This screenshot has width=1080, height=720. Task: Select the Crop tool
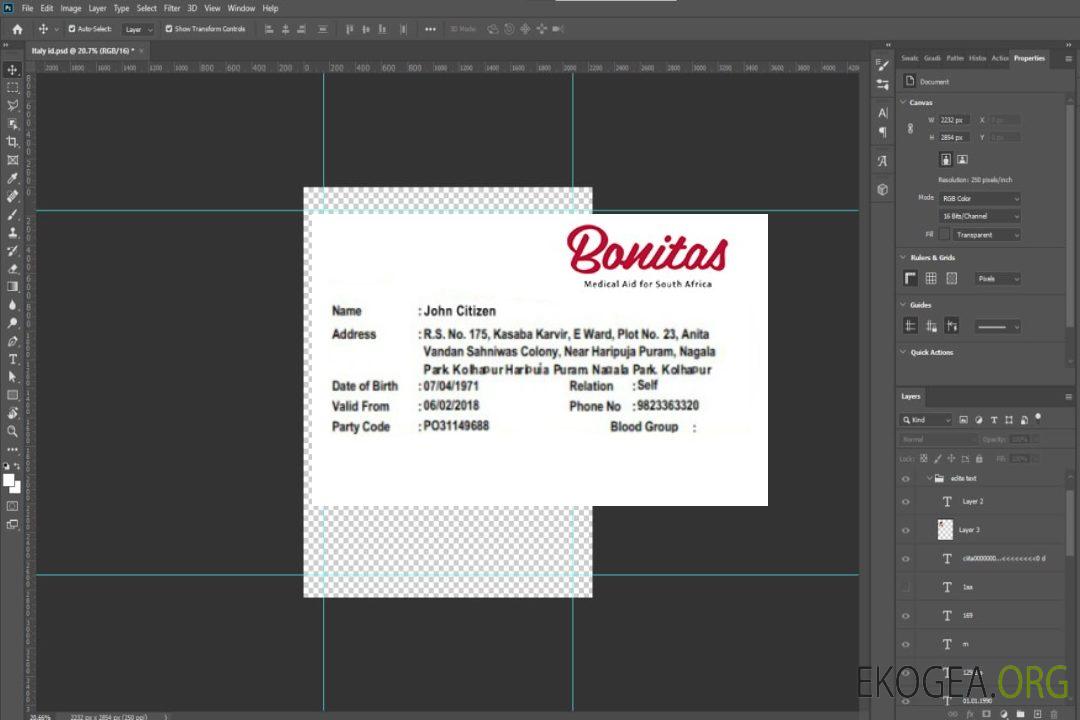(12, 142)
